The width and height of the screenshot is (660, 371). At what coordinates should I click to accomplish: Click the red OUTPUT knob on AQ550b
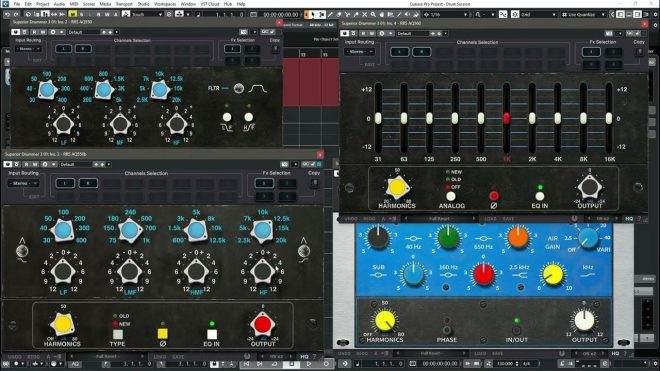pyautogui.click(x=263, y=325)
